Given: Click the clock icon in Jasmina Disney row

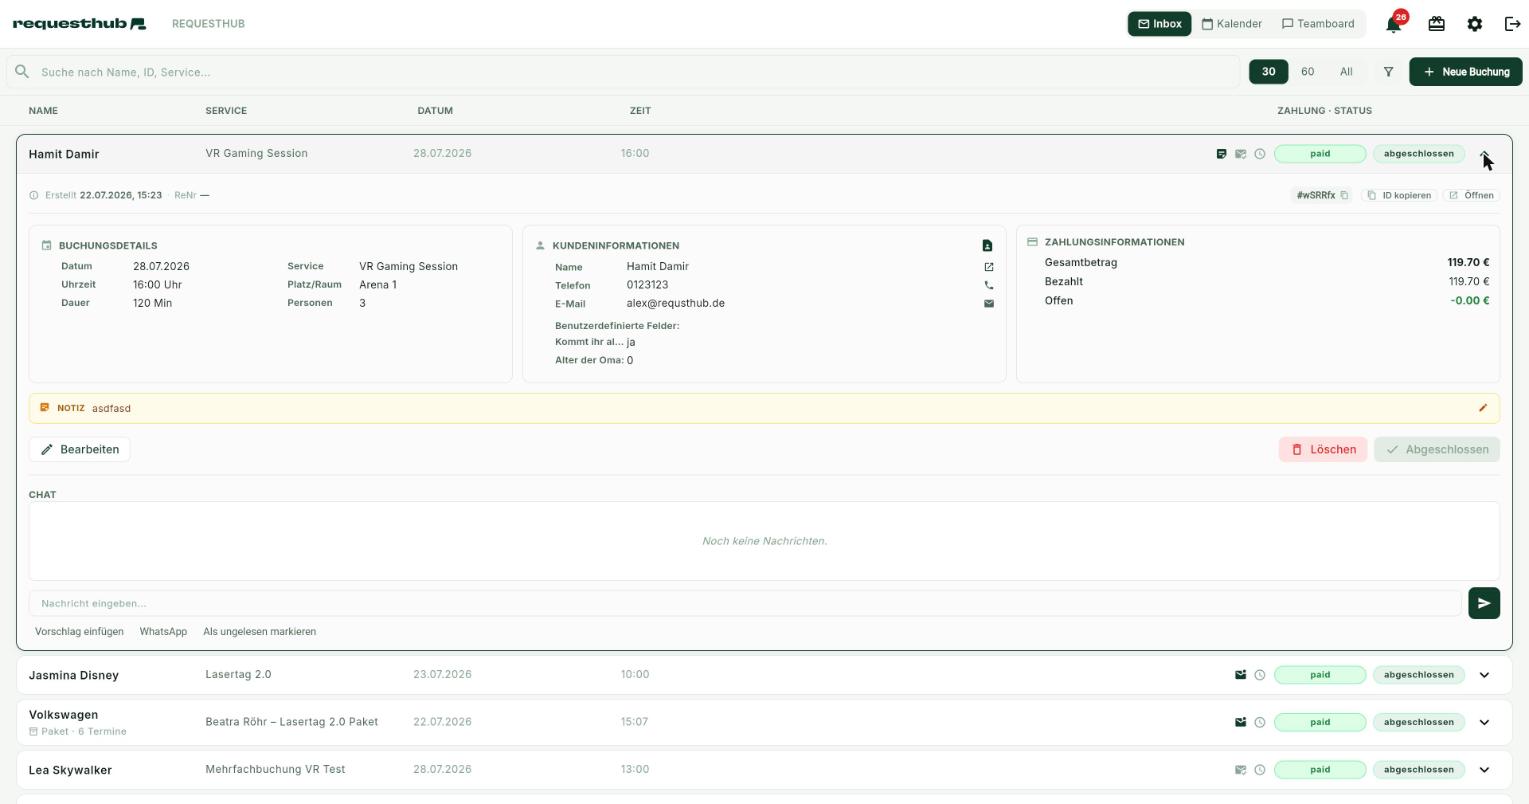Looking at the screenshot, I should (1260, 675).
